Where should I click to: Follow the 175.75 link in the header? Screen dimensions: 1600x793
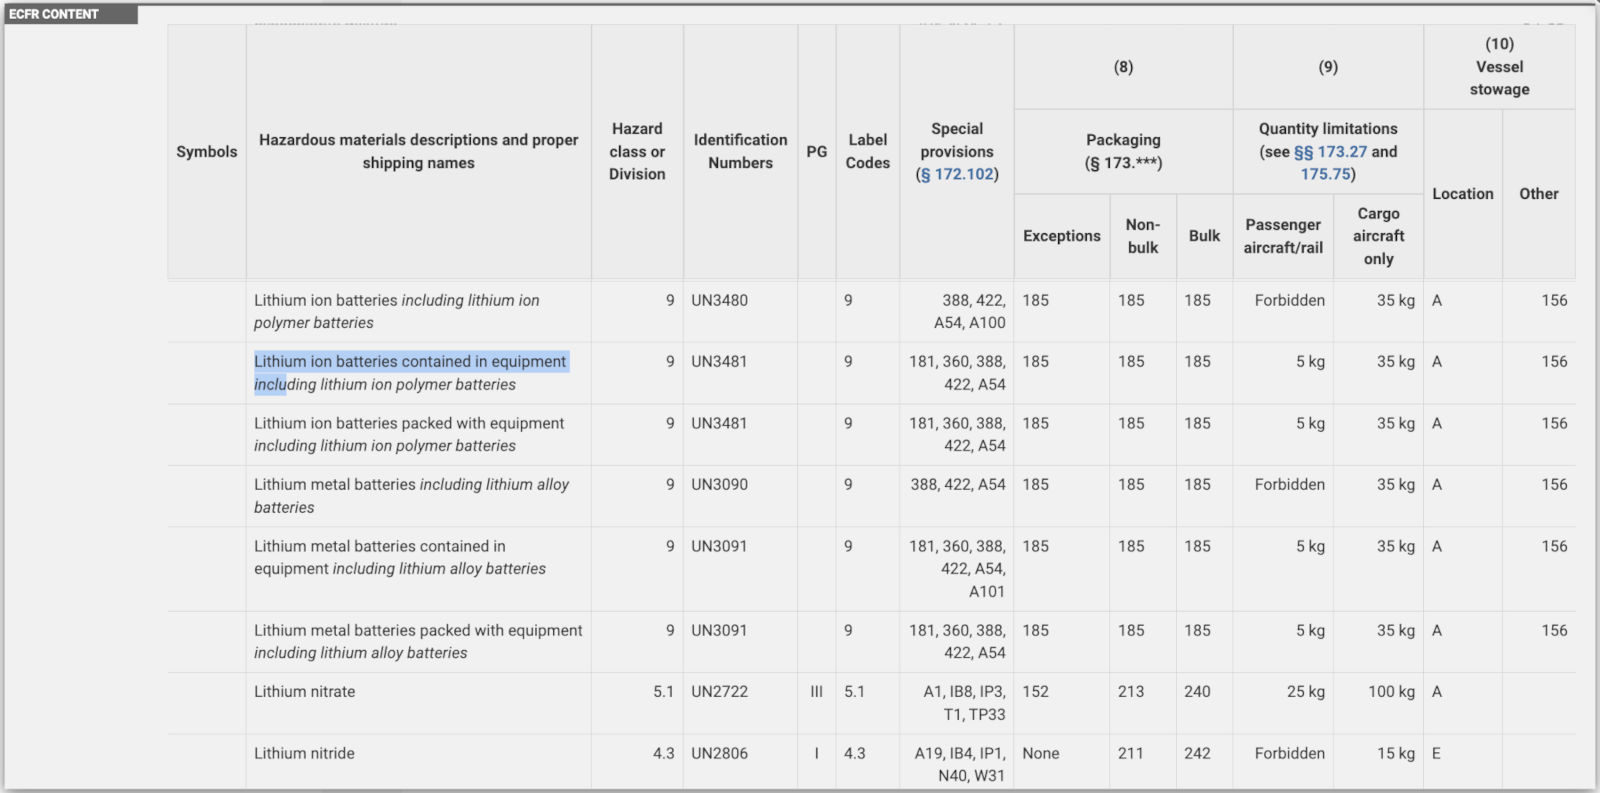point(1326,174)
